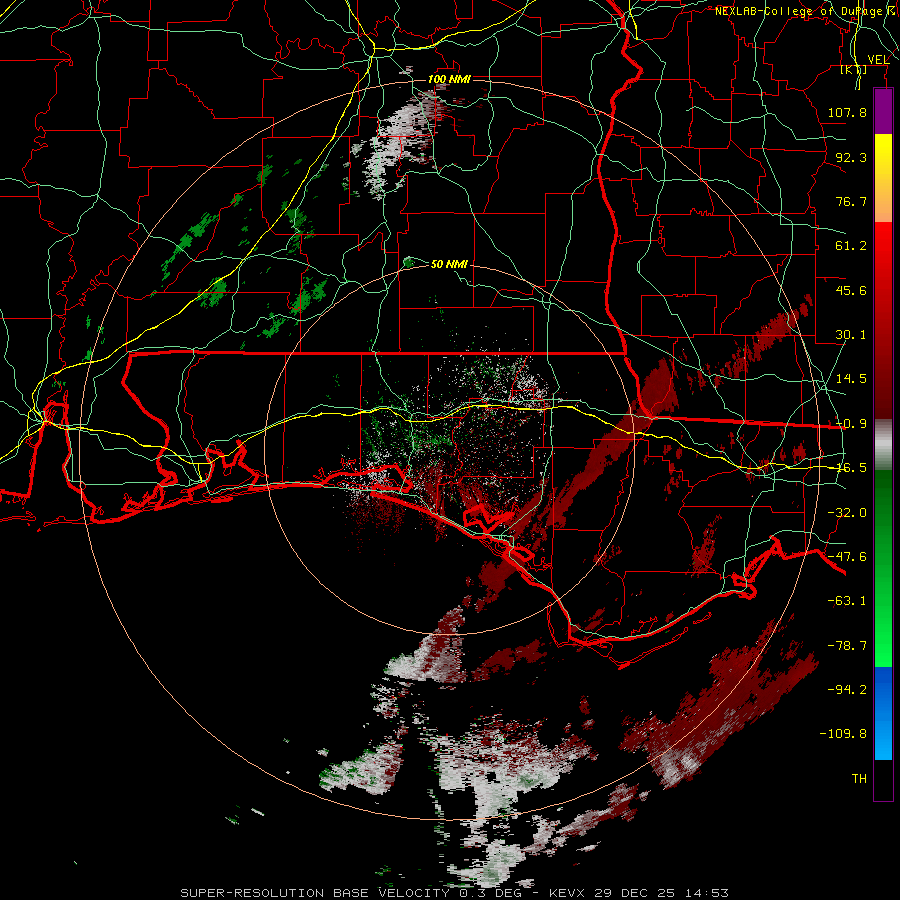Click the TH threshold label
900x900 pixels.
859,778
